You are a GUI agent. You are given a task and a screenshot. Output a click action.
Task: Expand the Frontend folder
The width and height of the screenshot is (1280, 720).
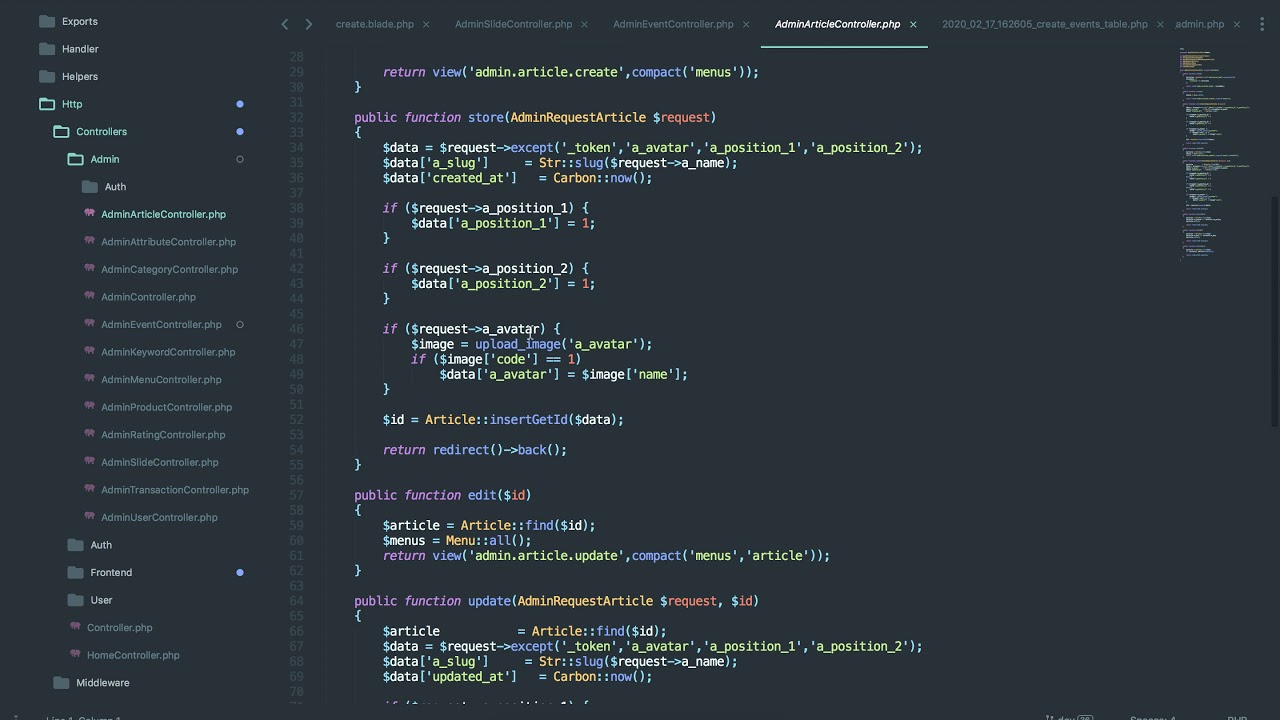click(x=76, y=573)
